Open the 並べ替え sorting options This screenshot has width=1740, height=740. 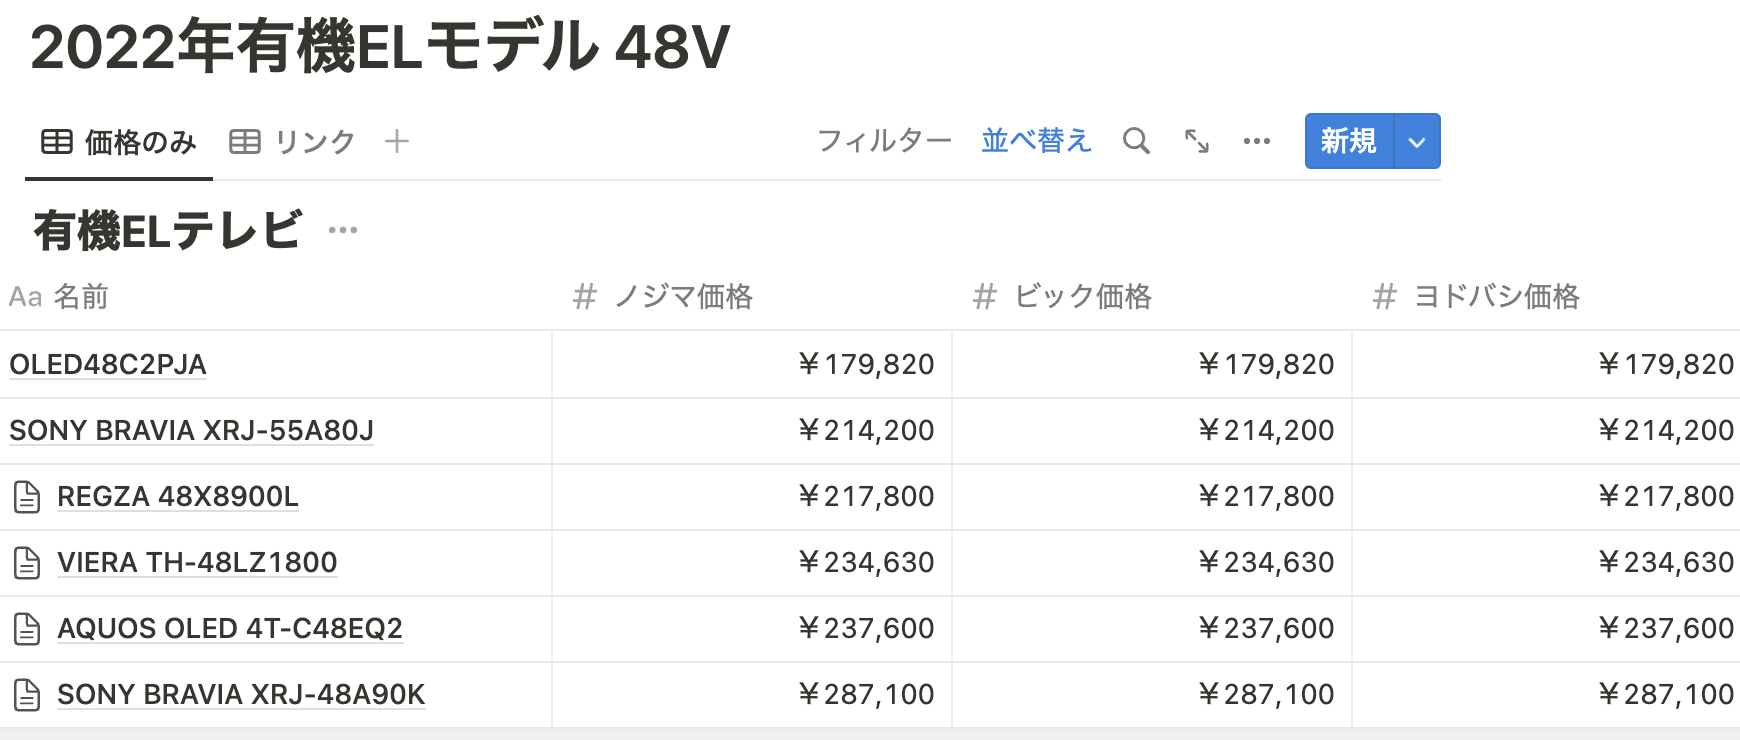pos(1035,141)
